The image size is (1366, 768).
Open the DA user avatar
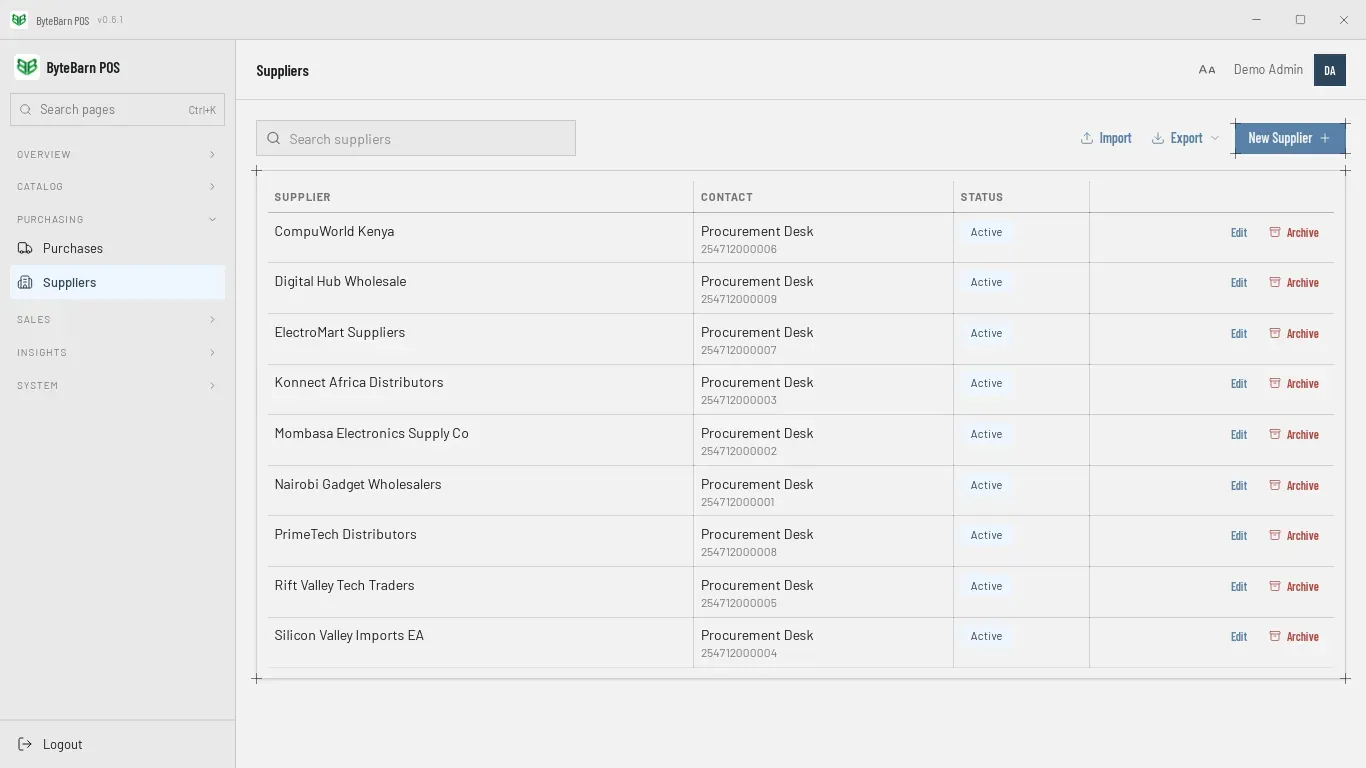(1330, 70)
